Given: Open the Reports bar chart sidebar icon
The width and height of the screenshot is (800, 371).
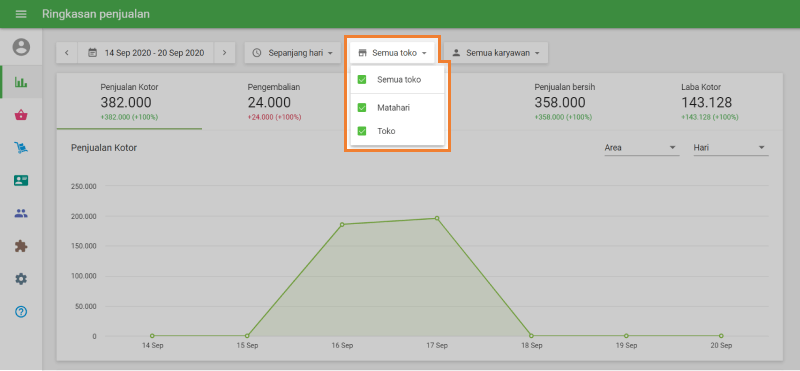Looking at the screenshot, I should point(21,82).
